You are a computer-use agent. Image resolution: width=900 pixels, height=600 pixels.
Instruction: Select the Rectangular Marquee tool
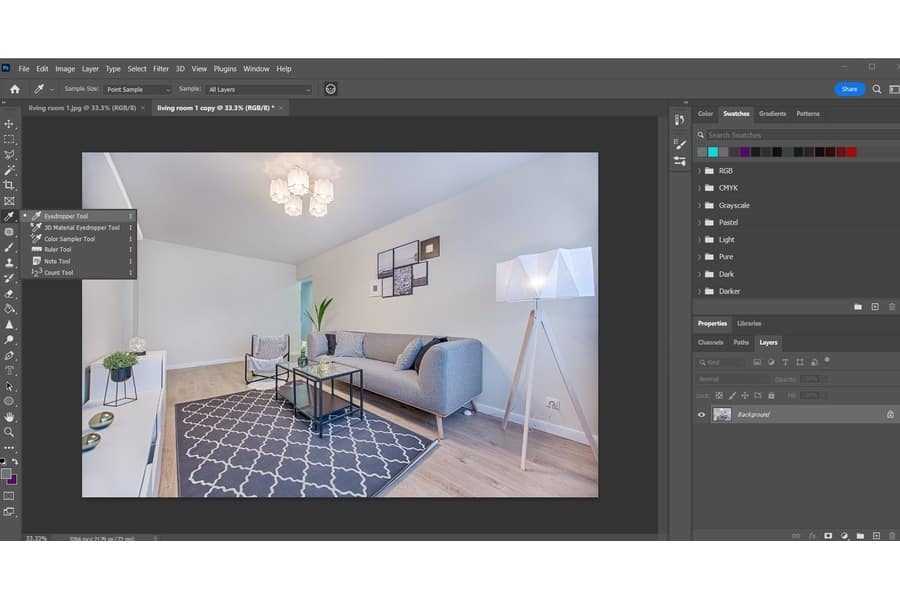(9, 140)
